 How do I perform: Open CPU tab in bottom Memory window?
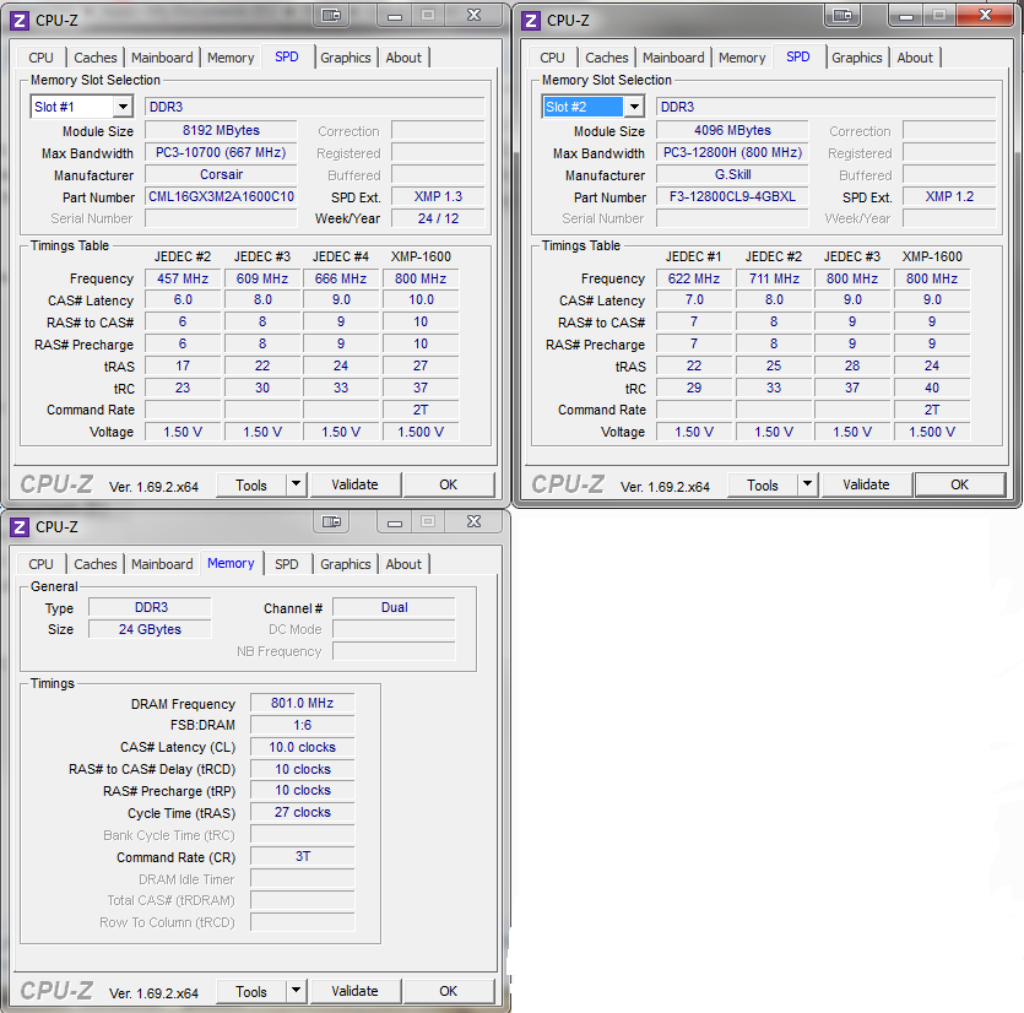(41, 564)
